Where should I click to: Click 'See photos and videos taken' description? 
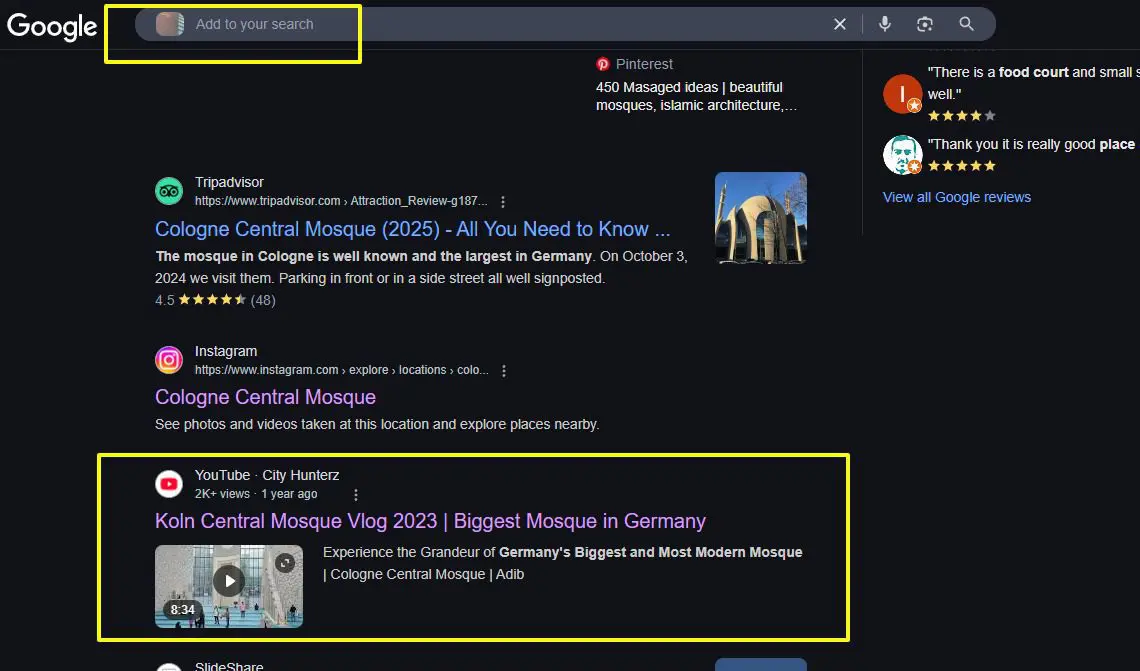click(x=377, y=424)
